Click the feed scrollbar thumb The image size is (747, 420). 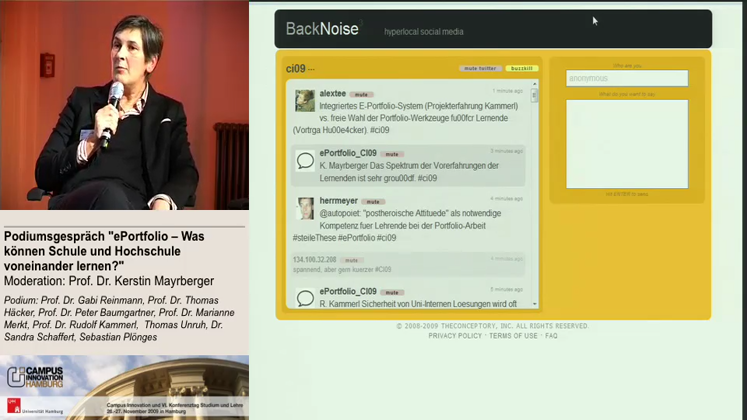(534, 97)
